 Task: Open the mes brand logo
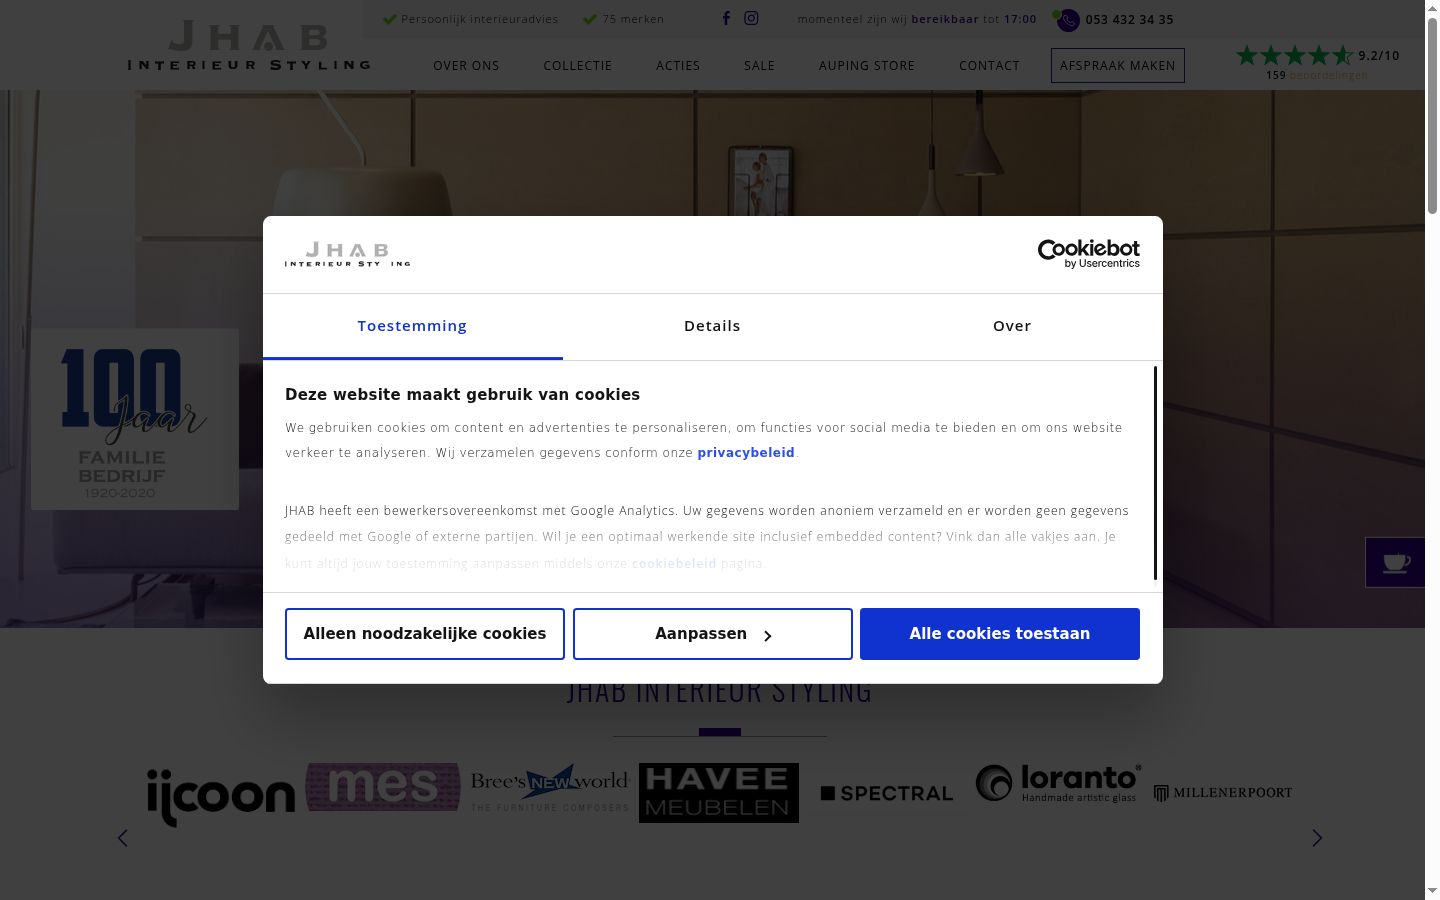383,787
